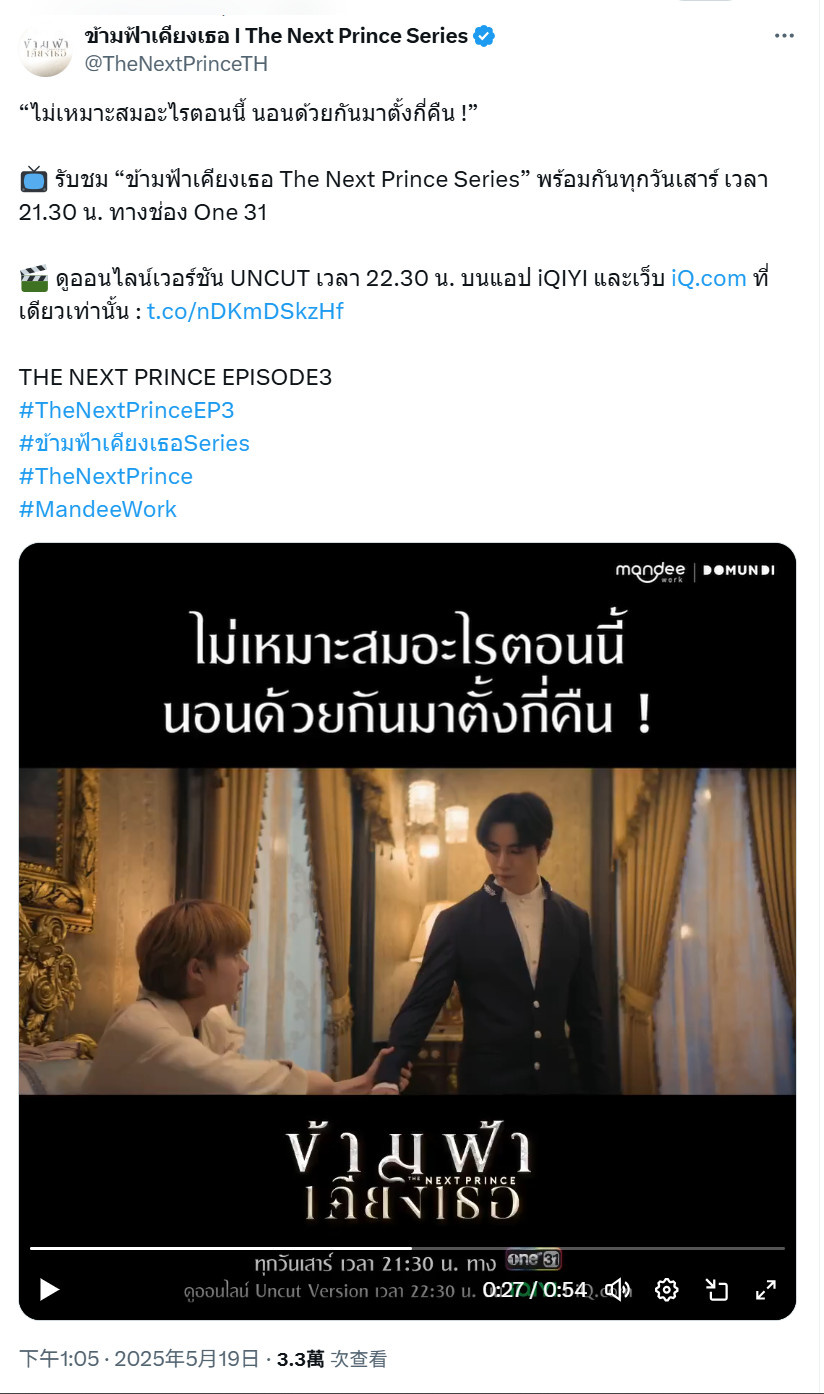824x1394 pixels.
Task: Click the video frame of two men
Action: pyautogui.click(x=407, y=931)
